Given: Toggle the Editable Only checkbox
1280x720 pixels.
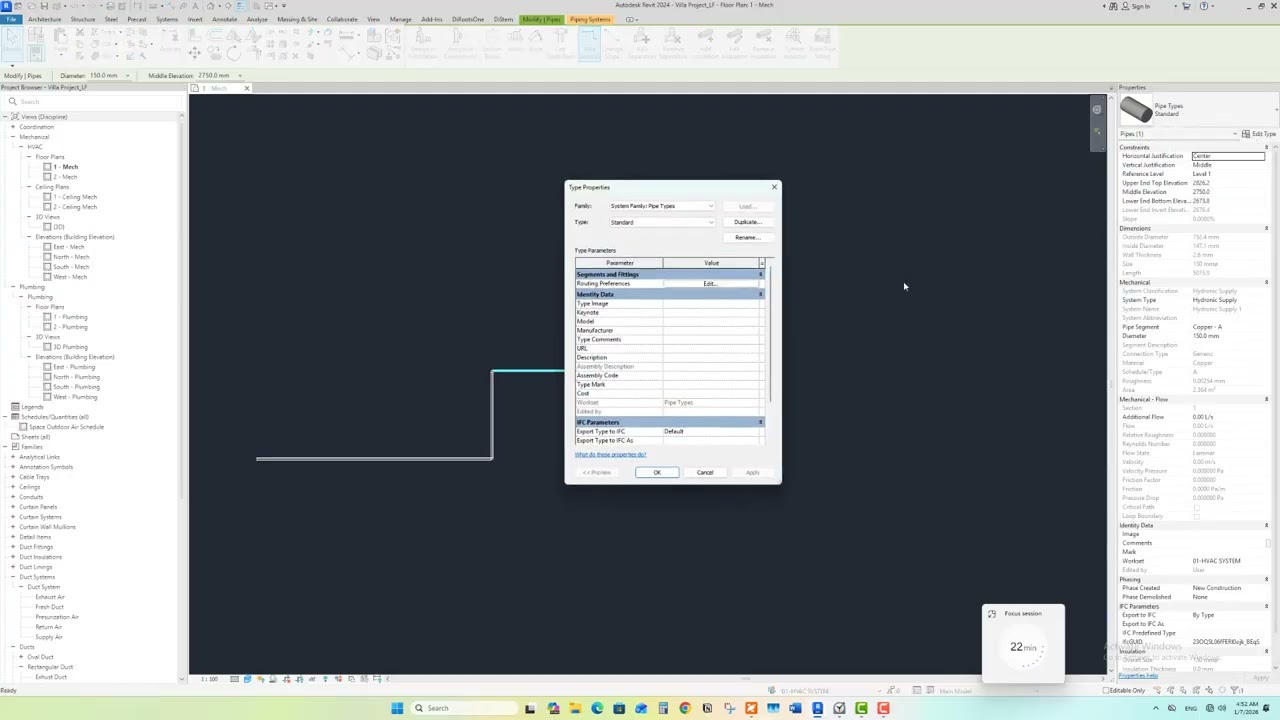Looking at the screenshot, I should coord(1107,690).
